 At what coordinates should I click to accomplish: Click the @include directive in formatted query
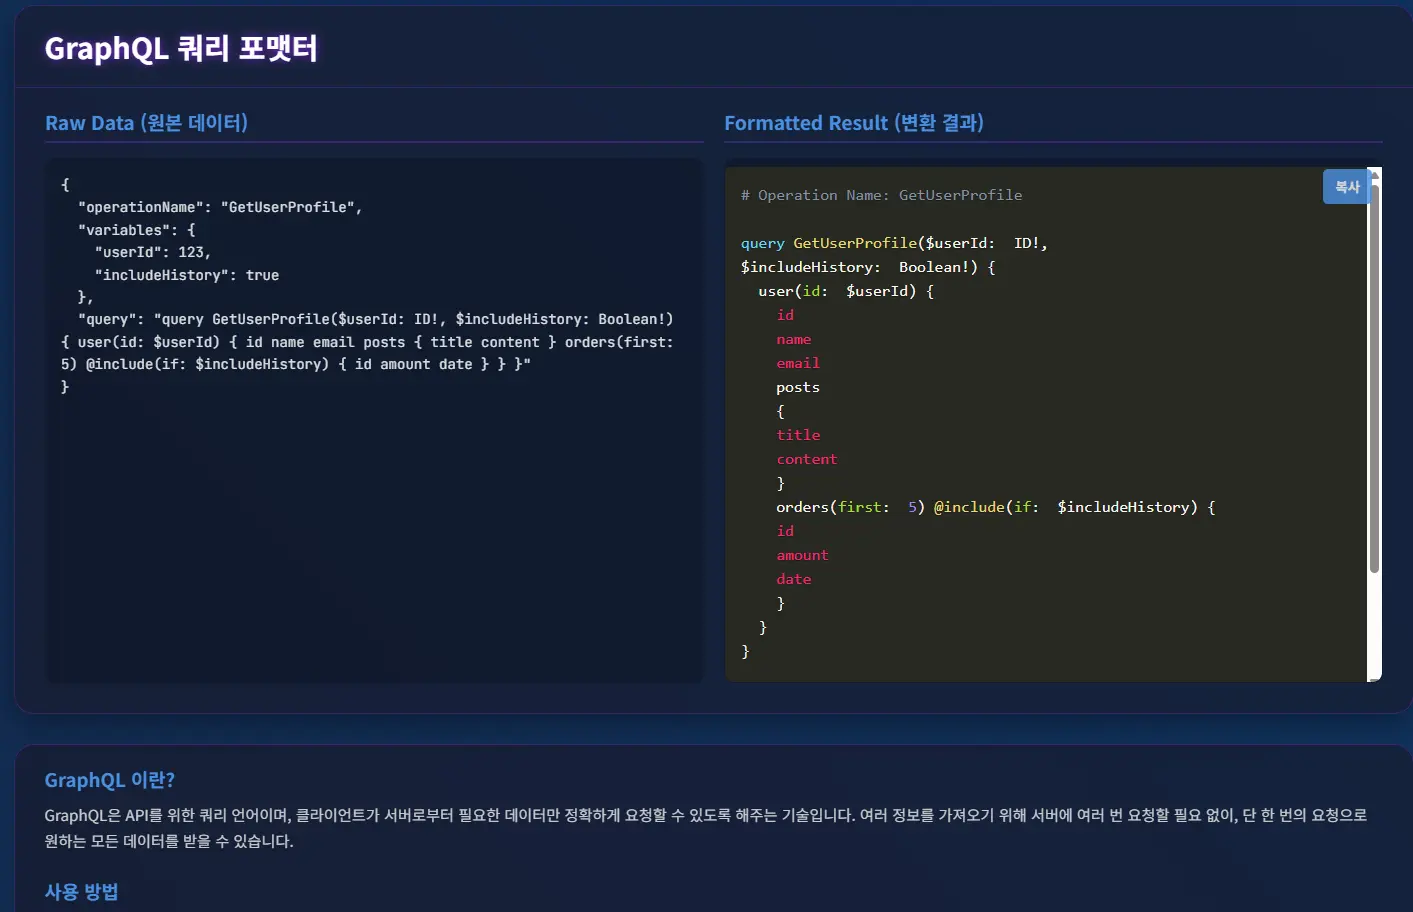(969, 507)
